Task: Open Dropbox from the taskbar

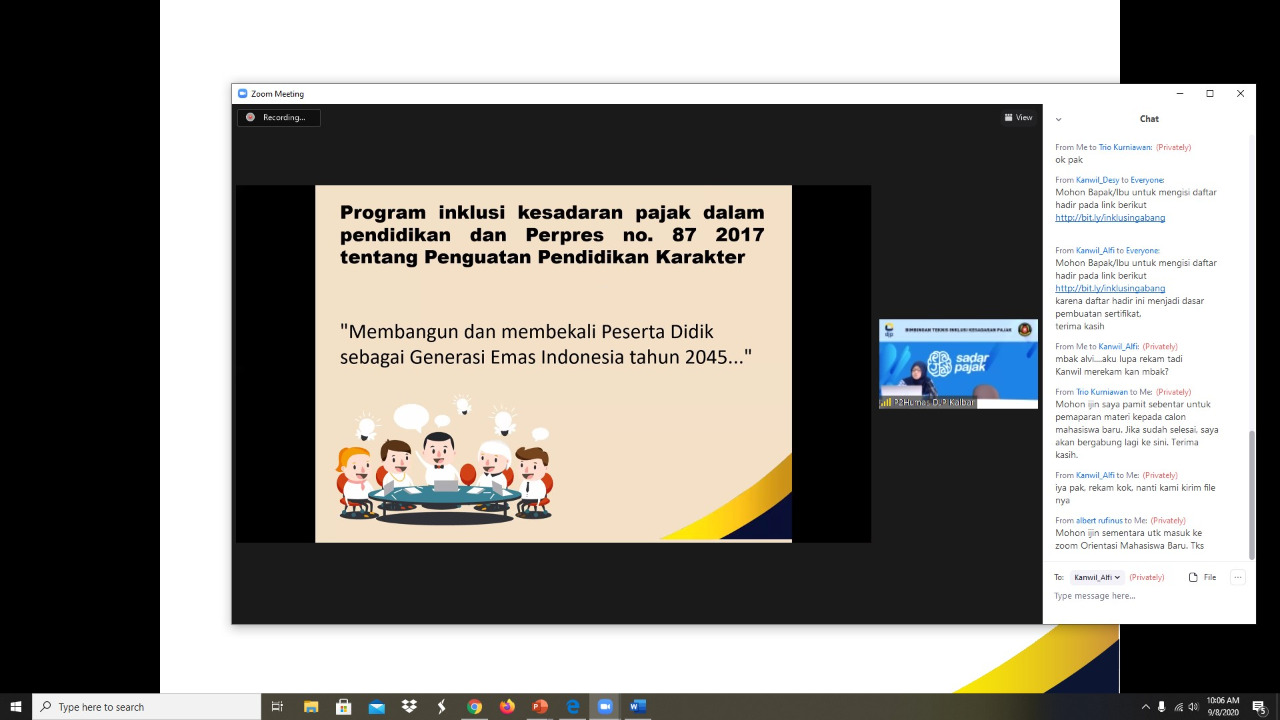Action: tap(409, 707)
